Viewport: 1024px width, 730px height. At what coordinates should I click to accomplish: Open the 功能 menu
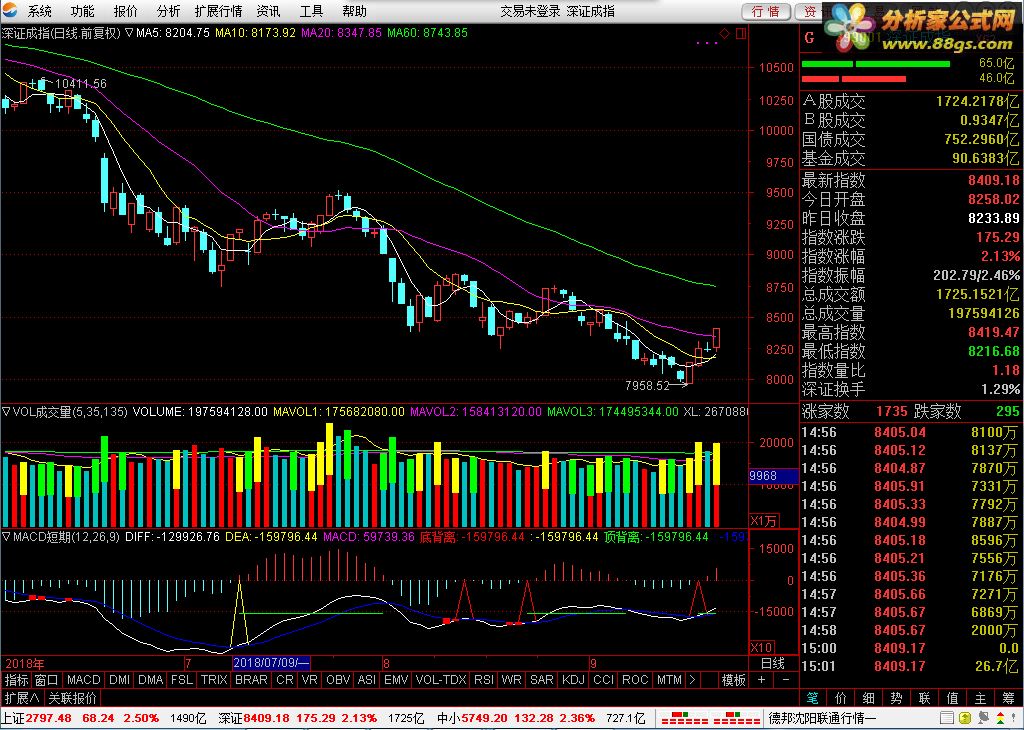click(x=82, y=11)
